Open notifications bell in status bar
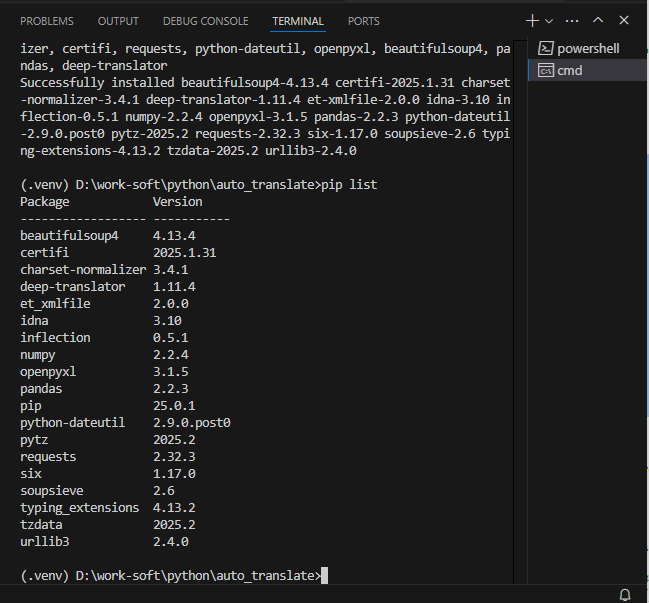The image size is (649, 603). point(625,595)
